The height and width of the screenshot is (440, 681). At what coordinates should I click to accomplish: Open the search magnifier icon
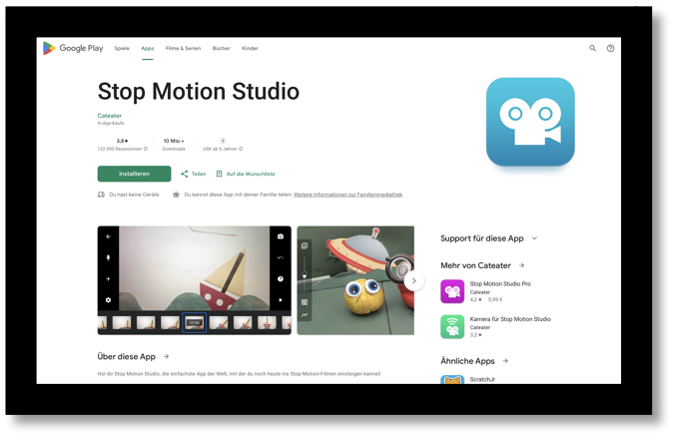(592, 48)
